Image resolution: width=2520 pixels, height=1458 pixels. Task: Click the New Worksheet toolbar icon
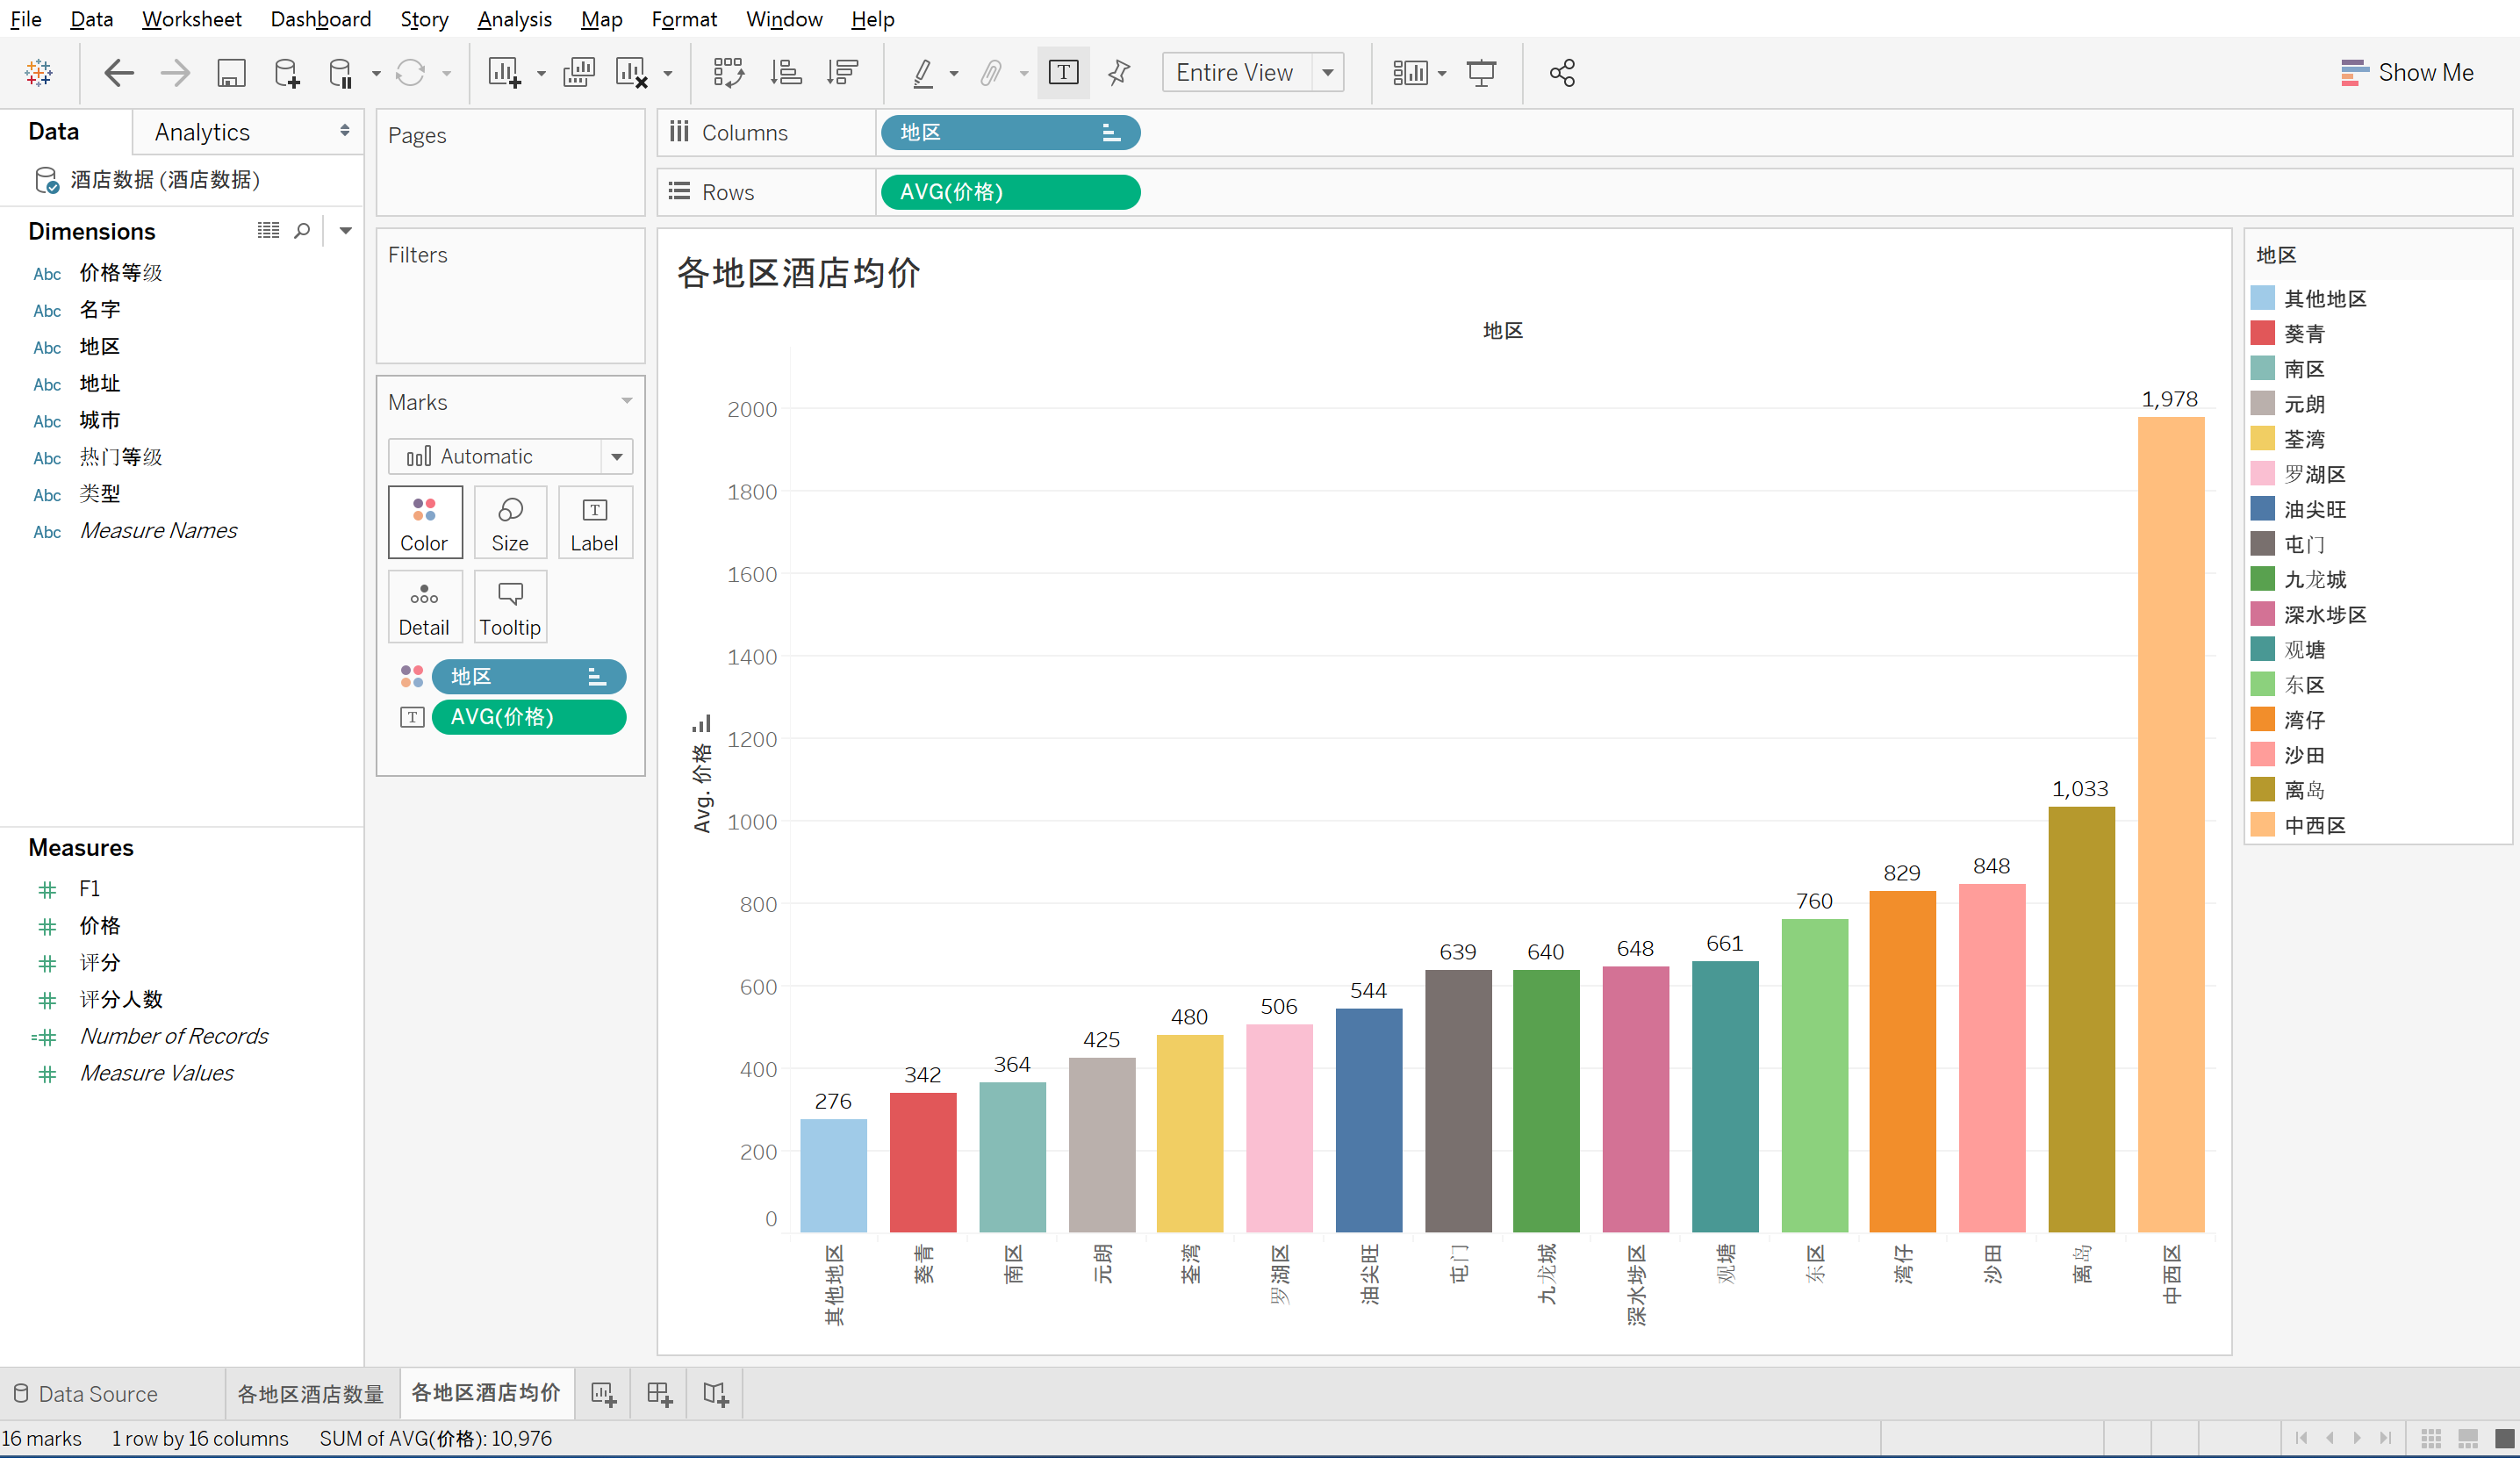[503, 73]
